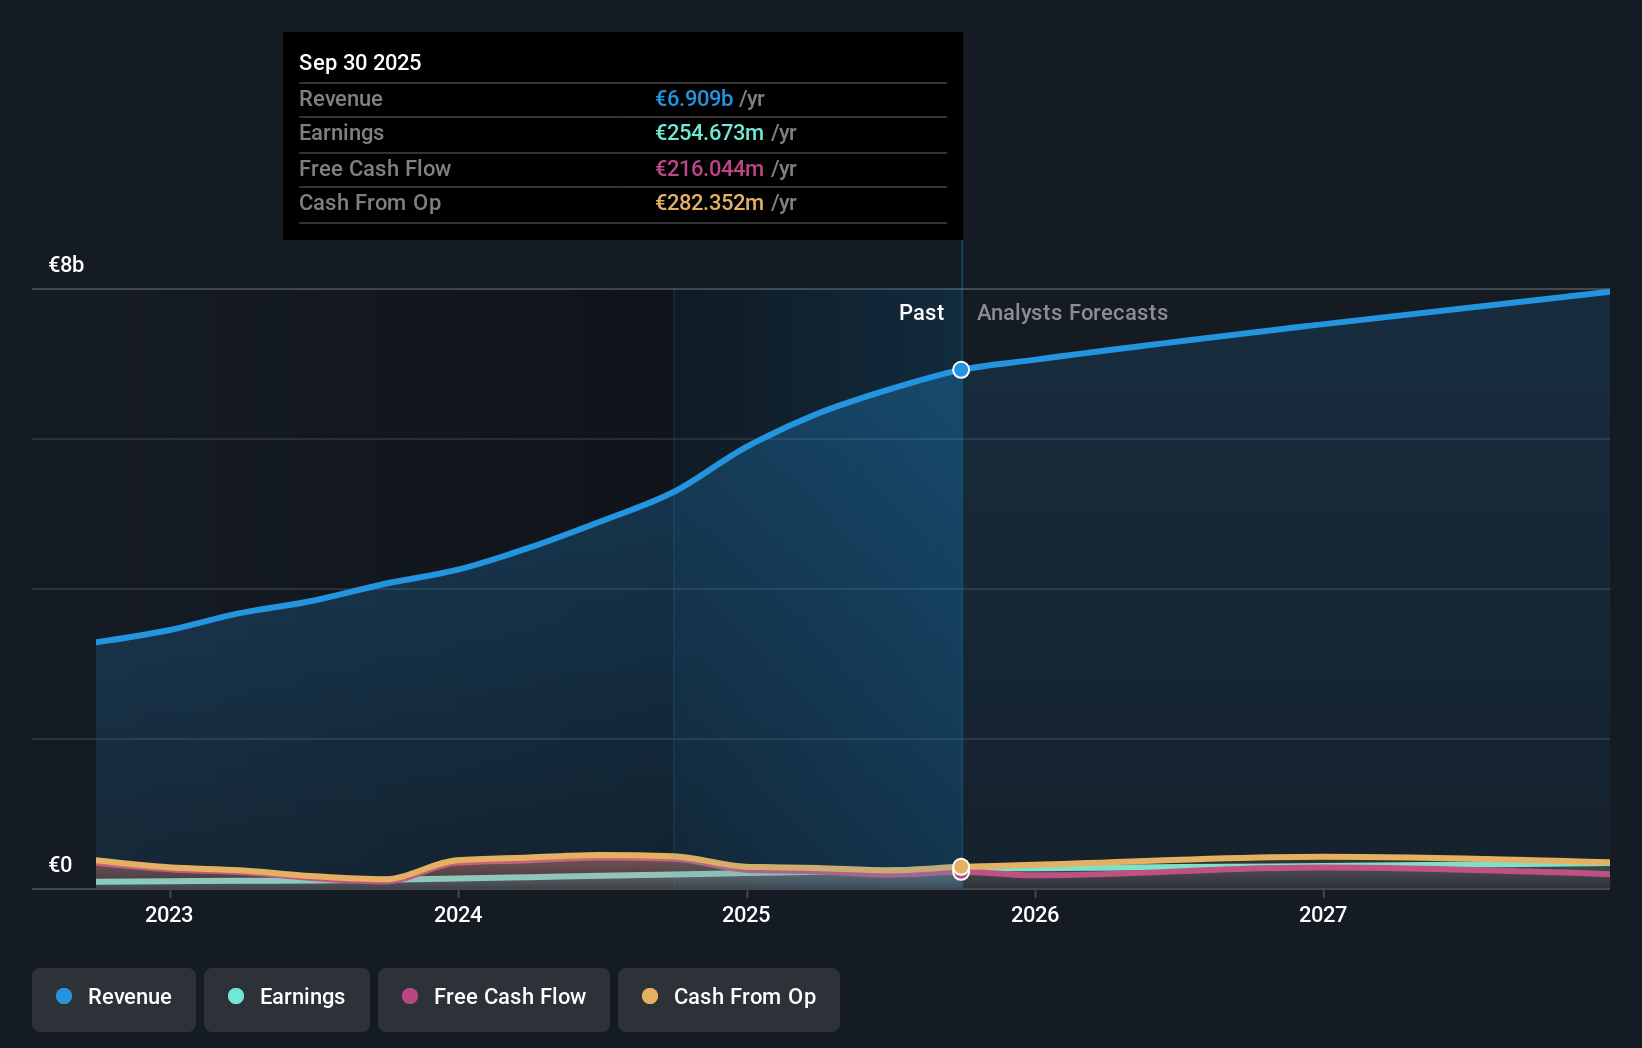Image resolution: width=1642 pixels, height=1048 pixels.
Task: Select the teal Earnings dot in the legend
Action: pyautogui.click(x=234, y=997)
